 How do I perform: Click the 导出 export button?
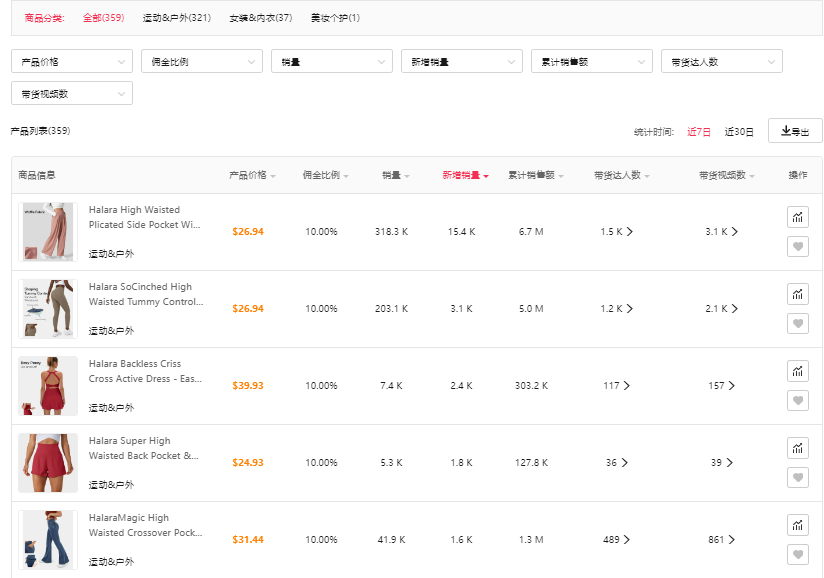pos(795,131)
